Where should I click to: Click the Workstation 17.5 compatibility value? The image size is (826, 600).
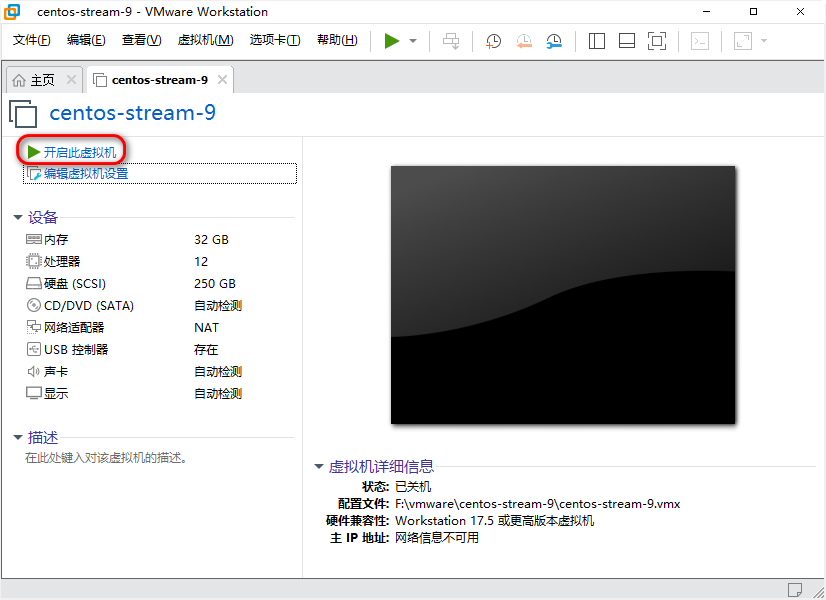[495, 520]
